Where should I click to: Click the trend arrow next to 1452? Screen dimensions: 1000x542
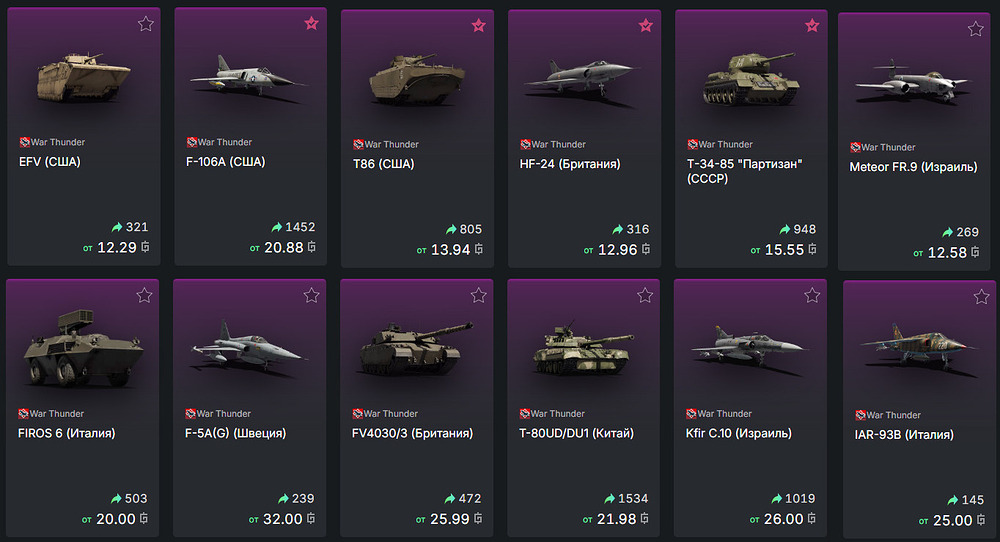(x=276, y=228)
